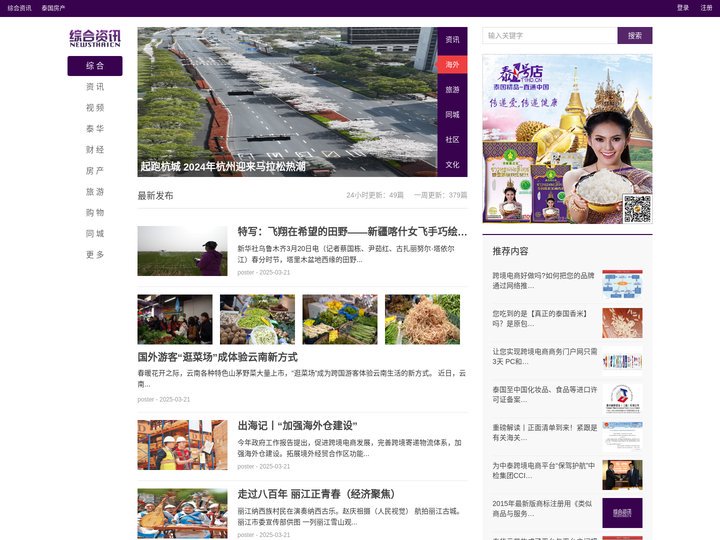720x540 pixels.
Task: Switch banner to 同城 tab
Action: pos(452,114)
